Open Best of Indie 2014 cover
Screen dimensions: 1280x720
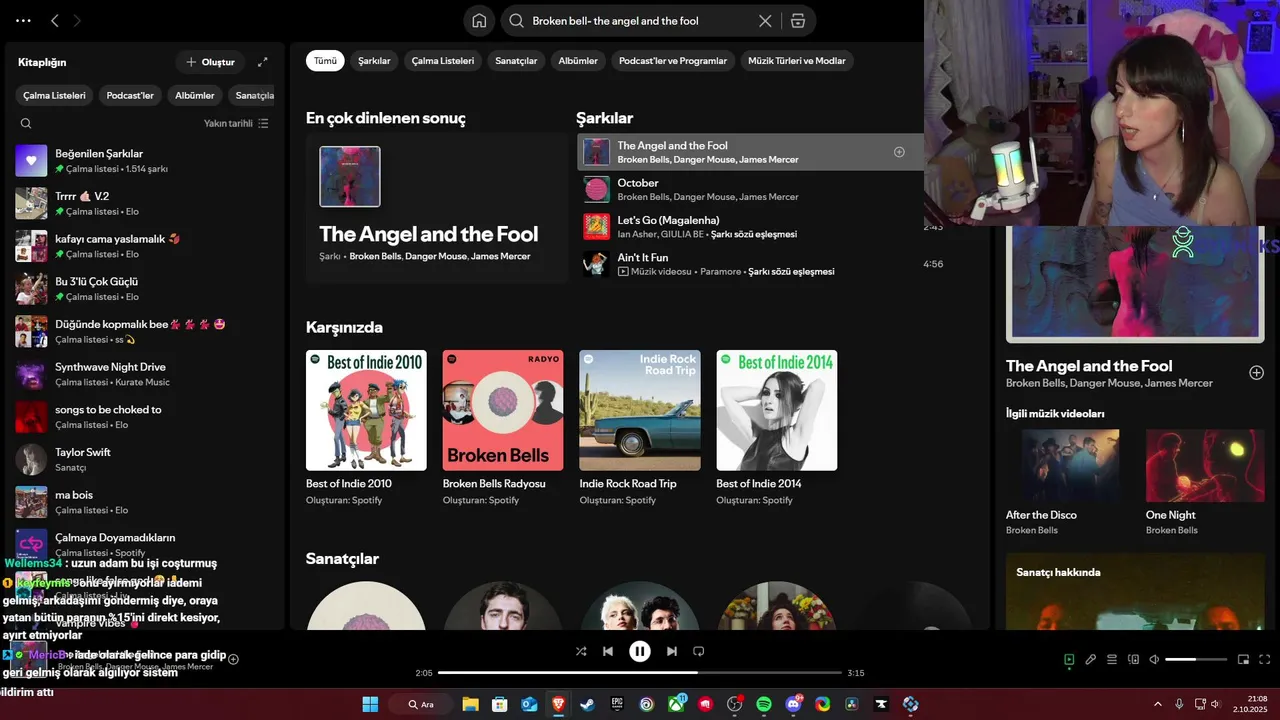pyautogui.click(x=777, y=410)
